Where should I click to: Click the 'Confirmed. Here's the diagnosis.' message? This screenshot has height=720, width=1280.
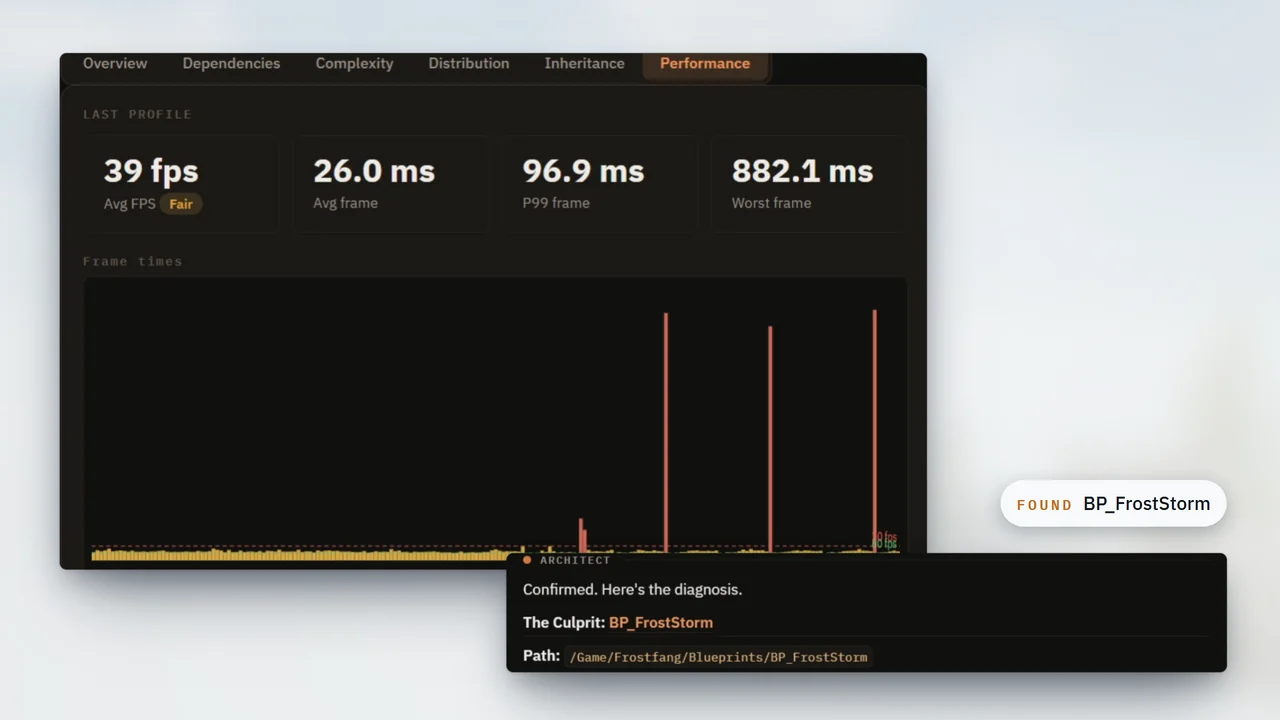click(632, 590)
